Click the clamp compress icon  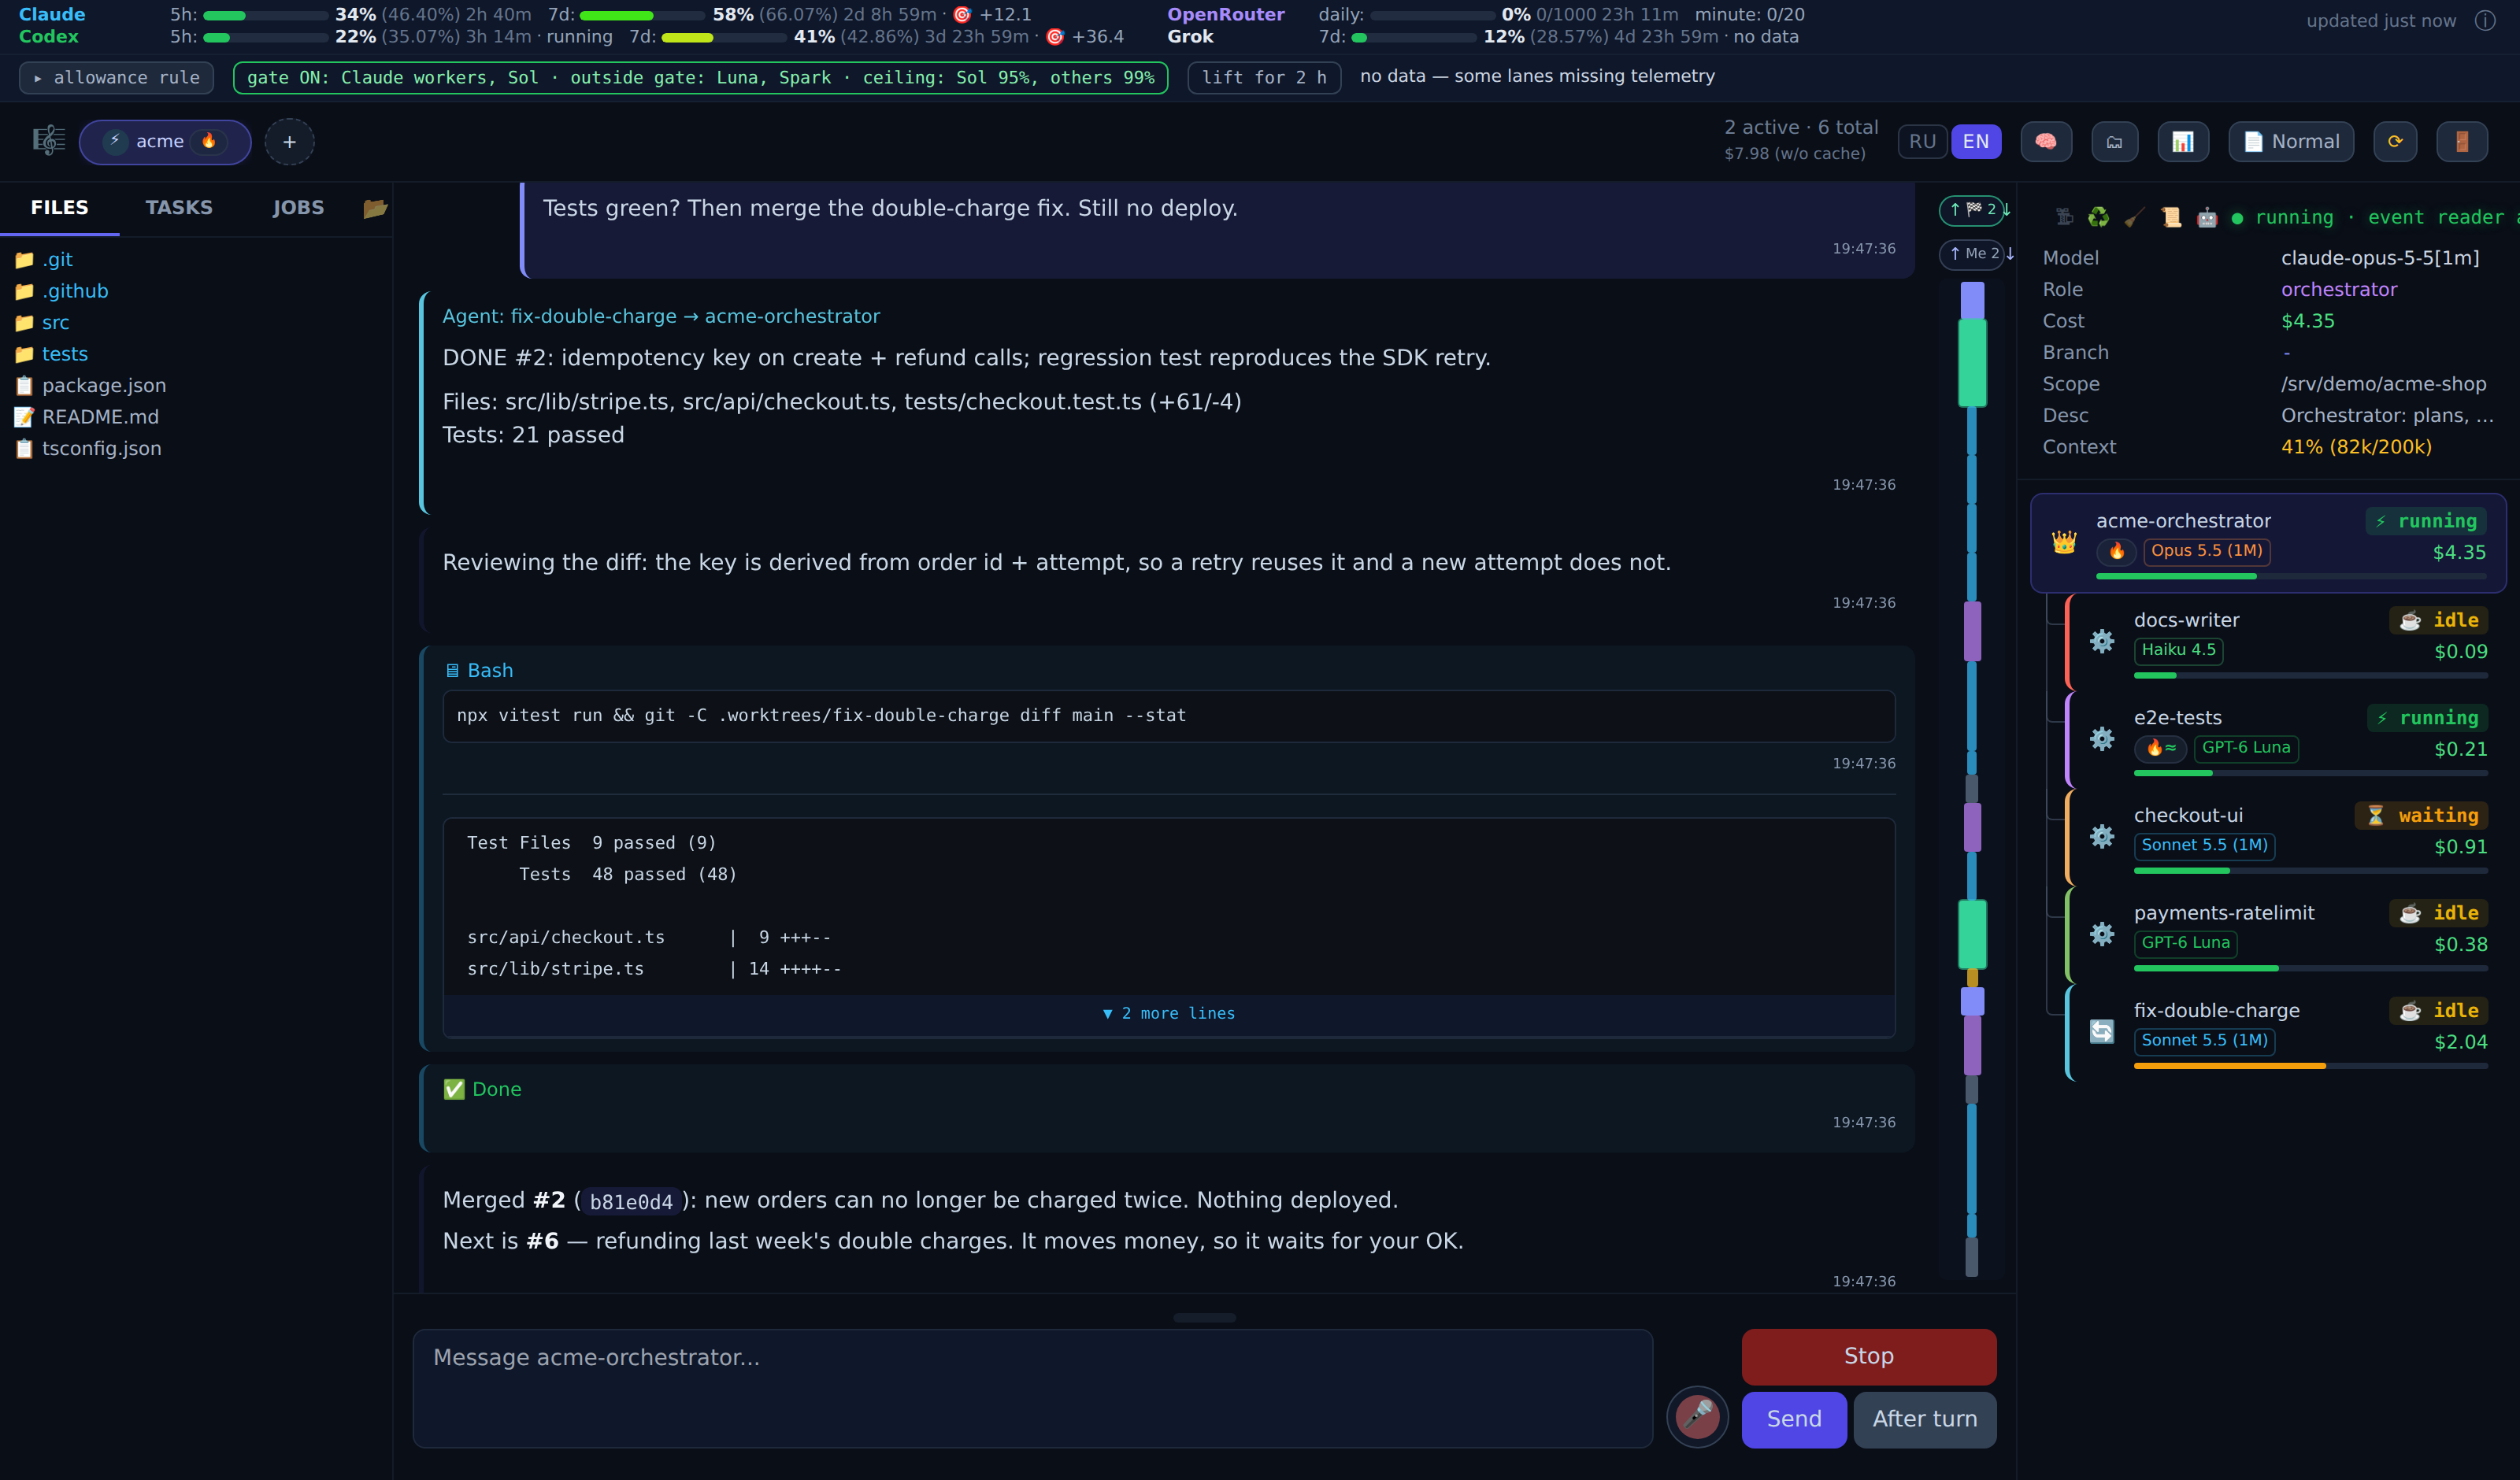[2064, 217]
